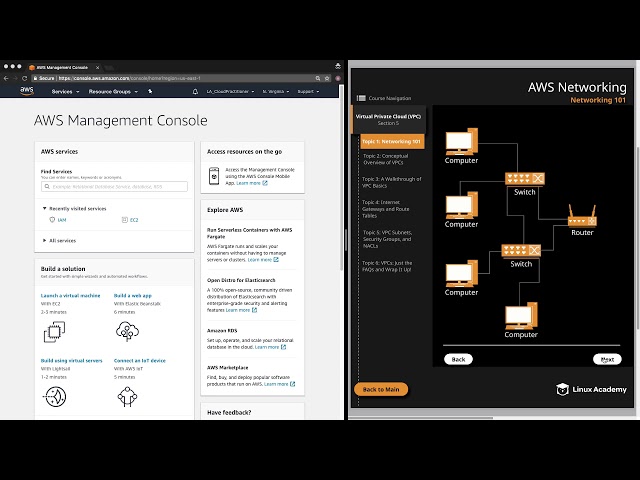Click the AWS console page vertical scrollbar
Image resolution: width=640 pixels, height=480 pixels.
pos(342,178)
